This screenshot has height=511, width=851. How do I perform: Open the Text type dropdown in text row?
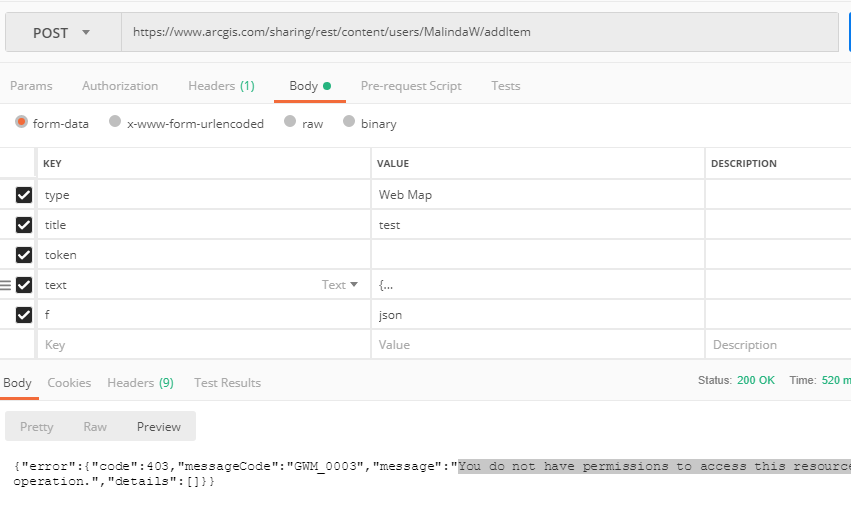(340, 285)
